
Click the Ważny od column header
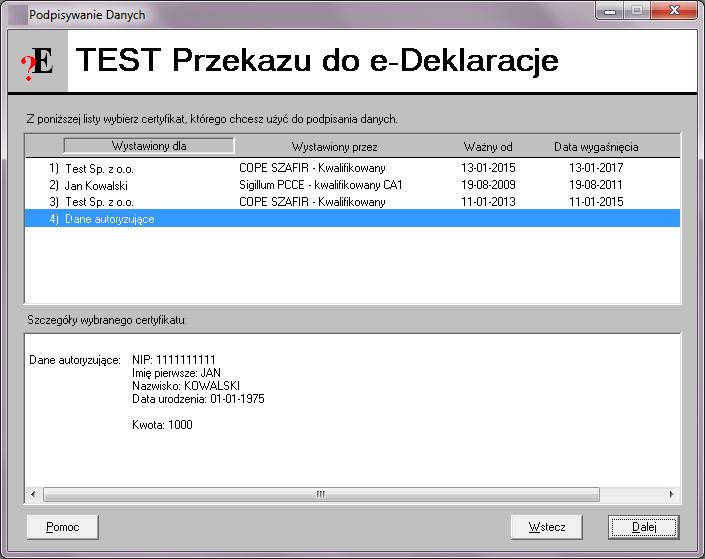(x=488, y=147)
